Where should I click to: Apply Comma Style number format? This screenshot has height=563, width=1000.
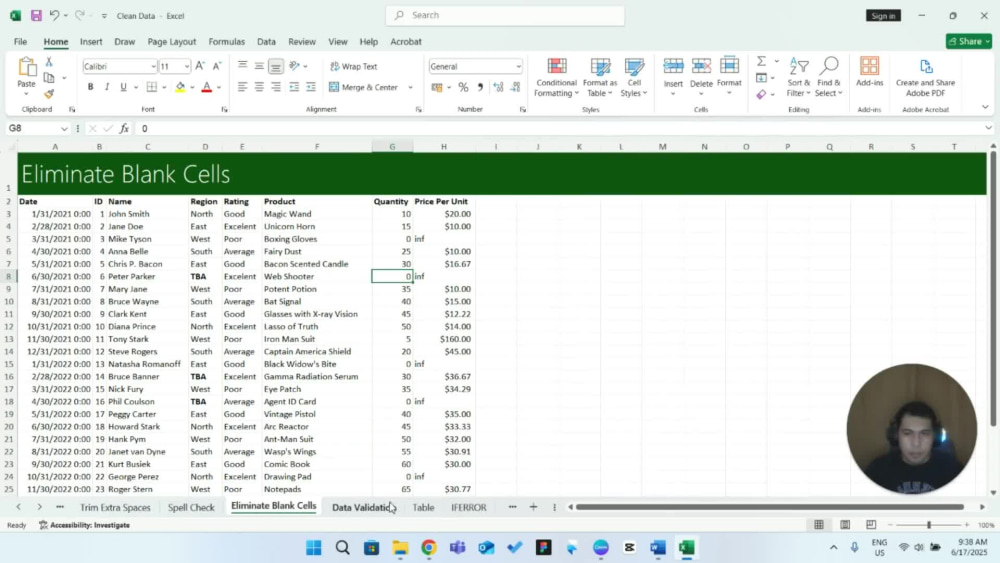(480, 87)
